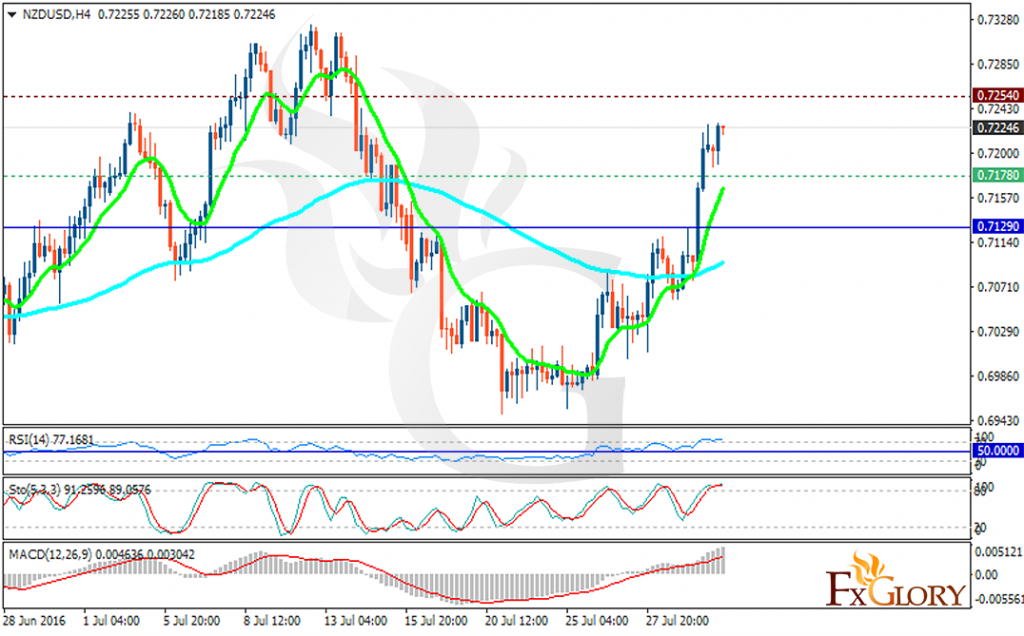Click the FxGlory logo
This screenshot has height=636, width=1024.
(x=895, y=580)
